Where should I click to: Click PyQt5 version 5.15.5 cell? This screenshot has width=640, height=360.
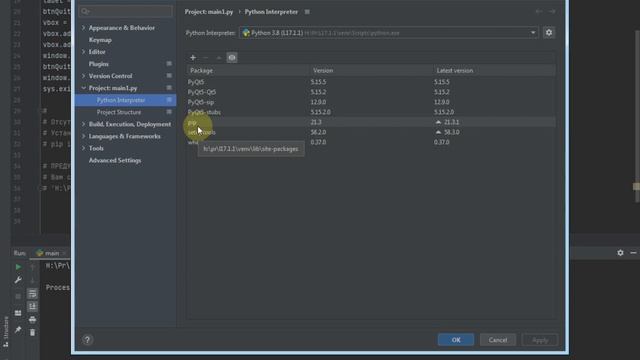pyautogui.click(x=318, y=82)
